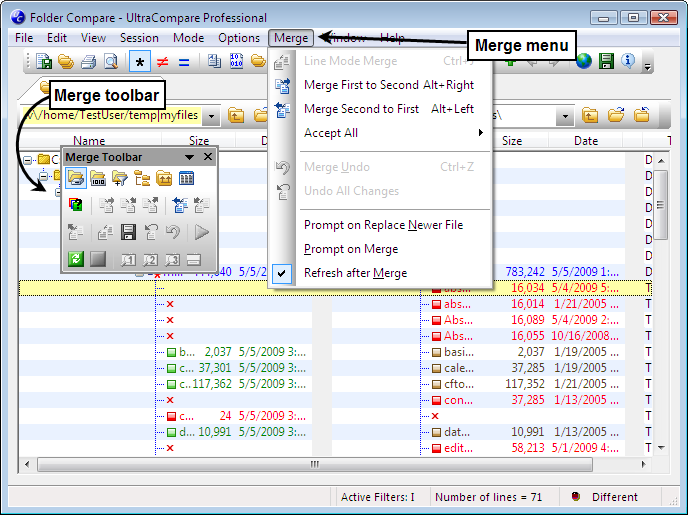Click the horizontal scrollbar thumb

click(x=315, y=464)
